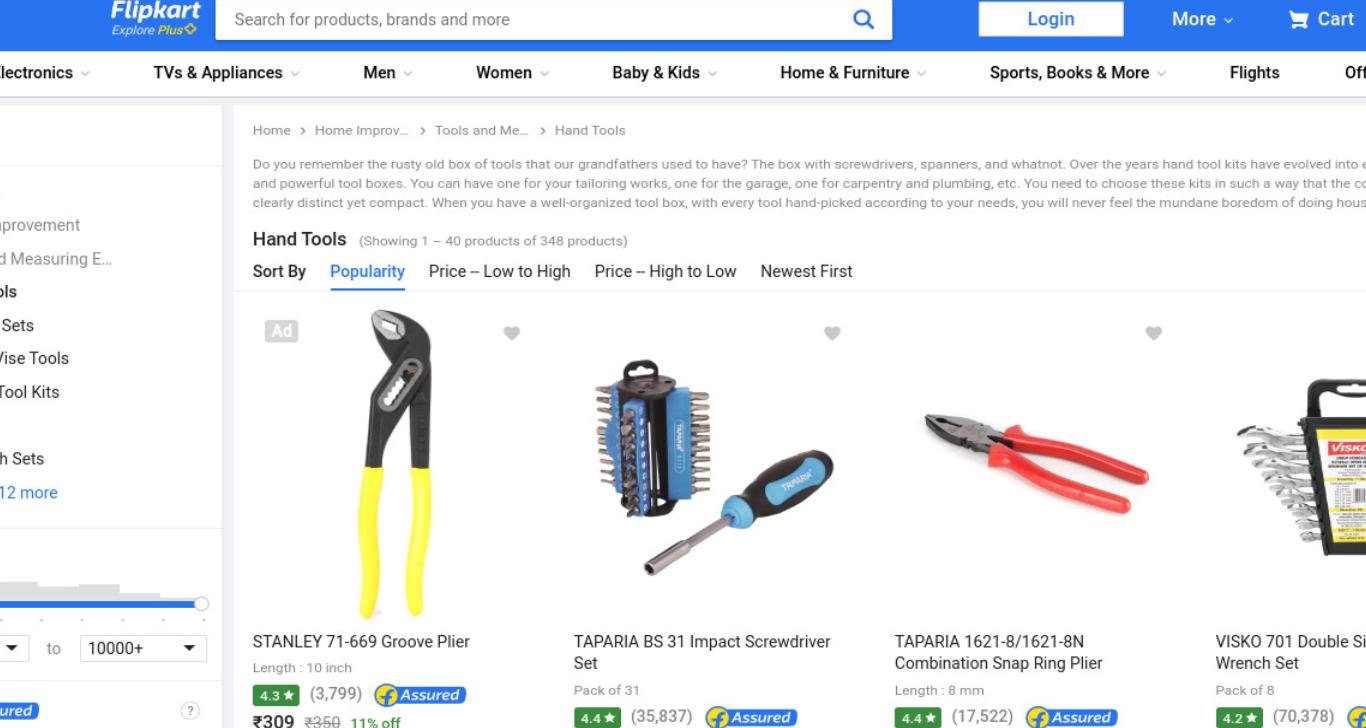This screenshot has width=1366, height=728.
Task: Open the TAPARIA combination plier product image
Action: [x=1035, y=464]
